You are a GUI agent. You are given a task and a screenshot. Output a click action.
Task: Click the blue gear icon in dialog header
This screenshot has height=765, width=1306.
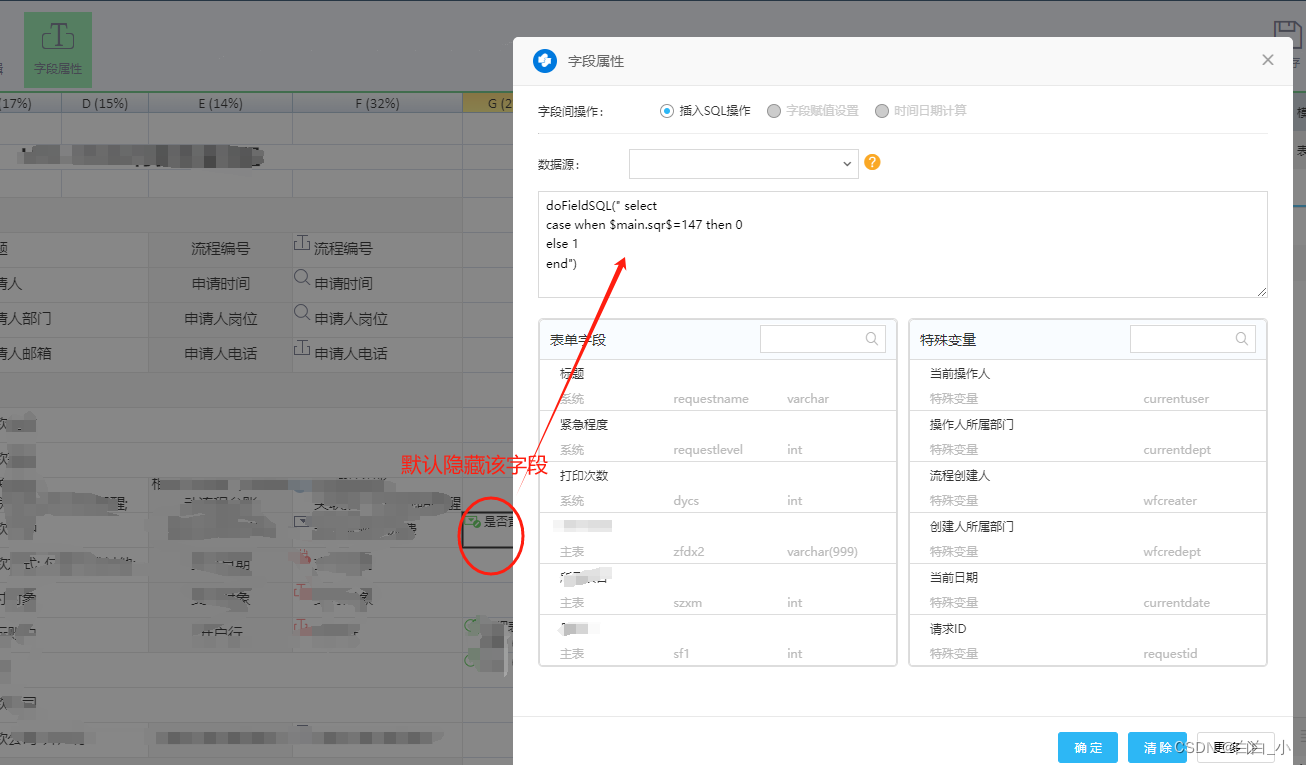point(544,60)
